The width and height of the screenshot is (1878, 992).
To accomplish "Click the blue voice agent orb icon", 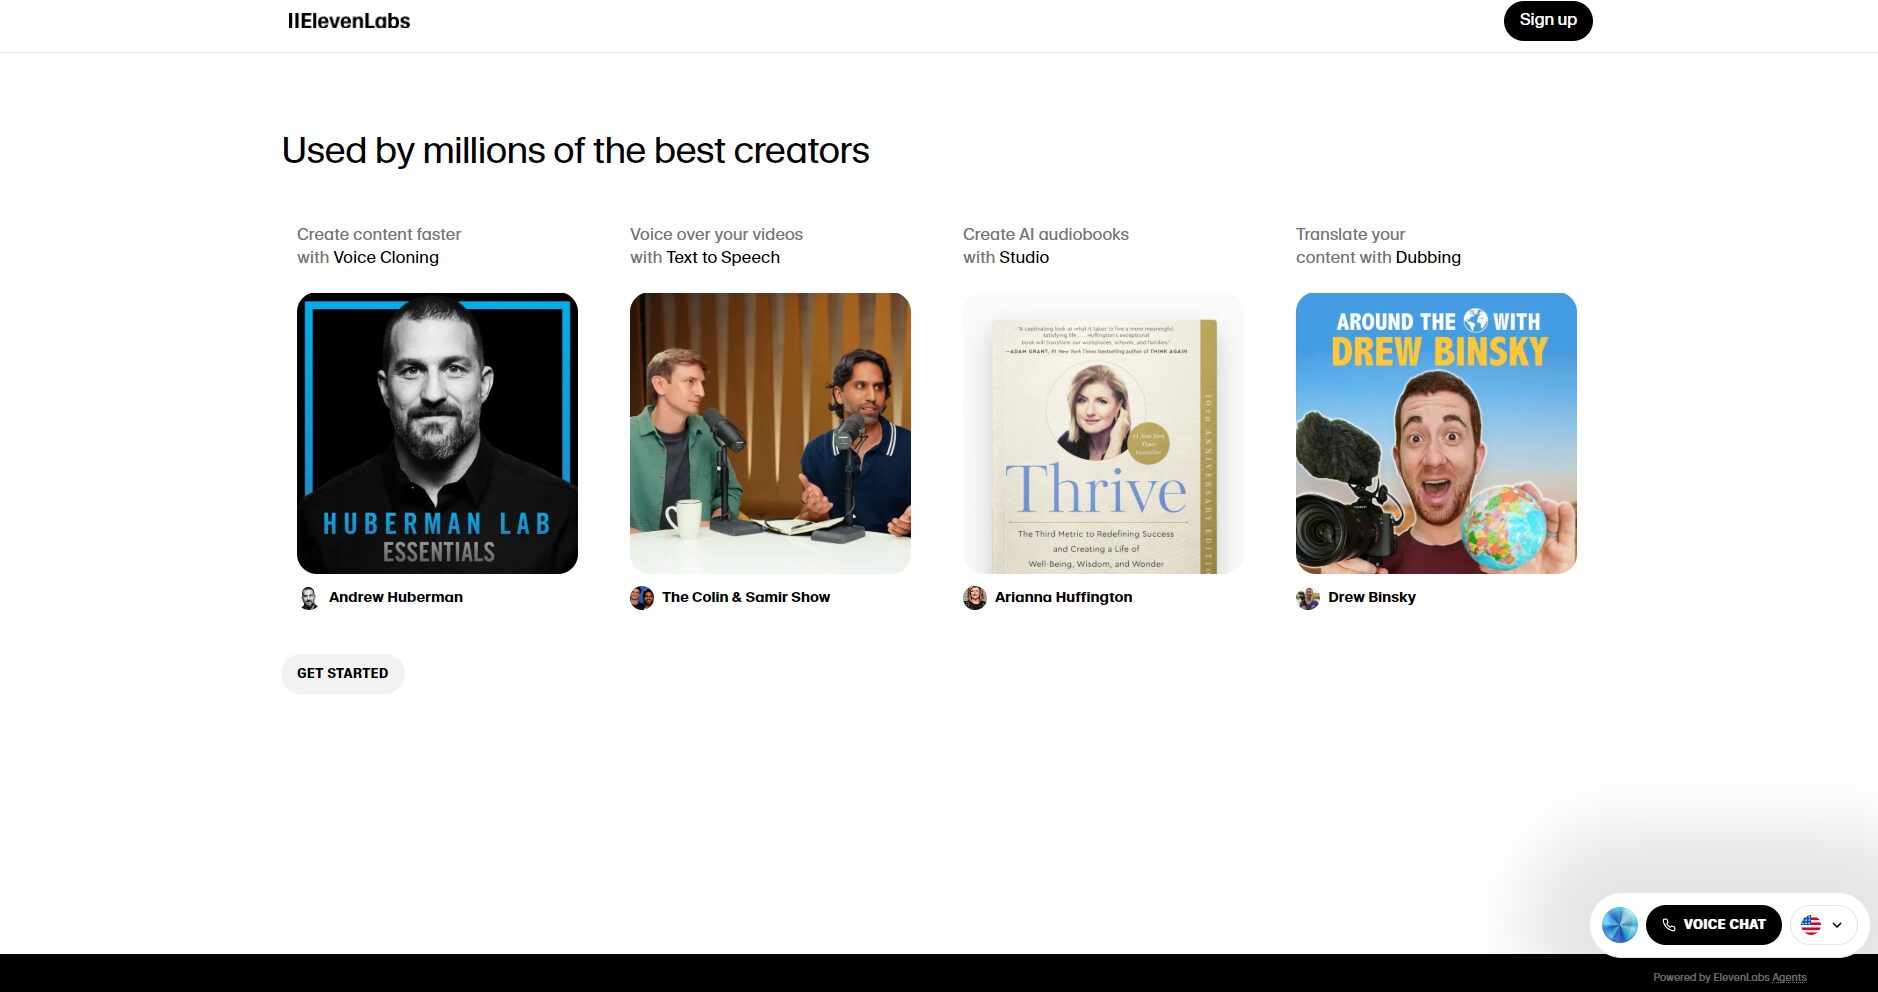I will coord(1619,925).
